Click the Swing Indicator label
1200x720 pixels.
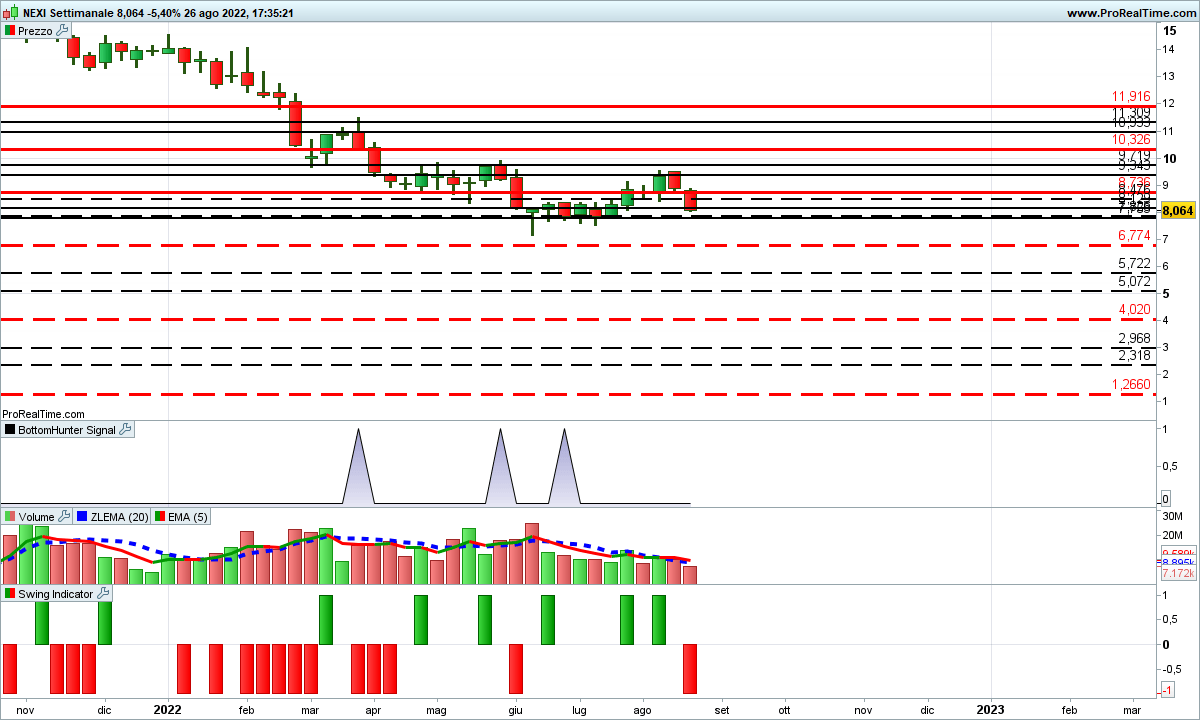[56, 593]
